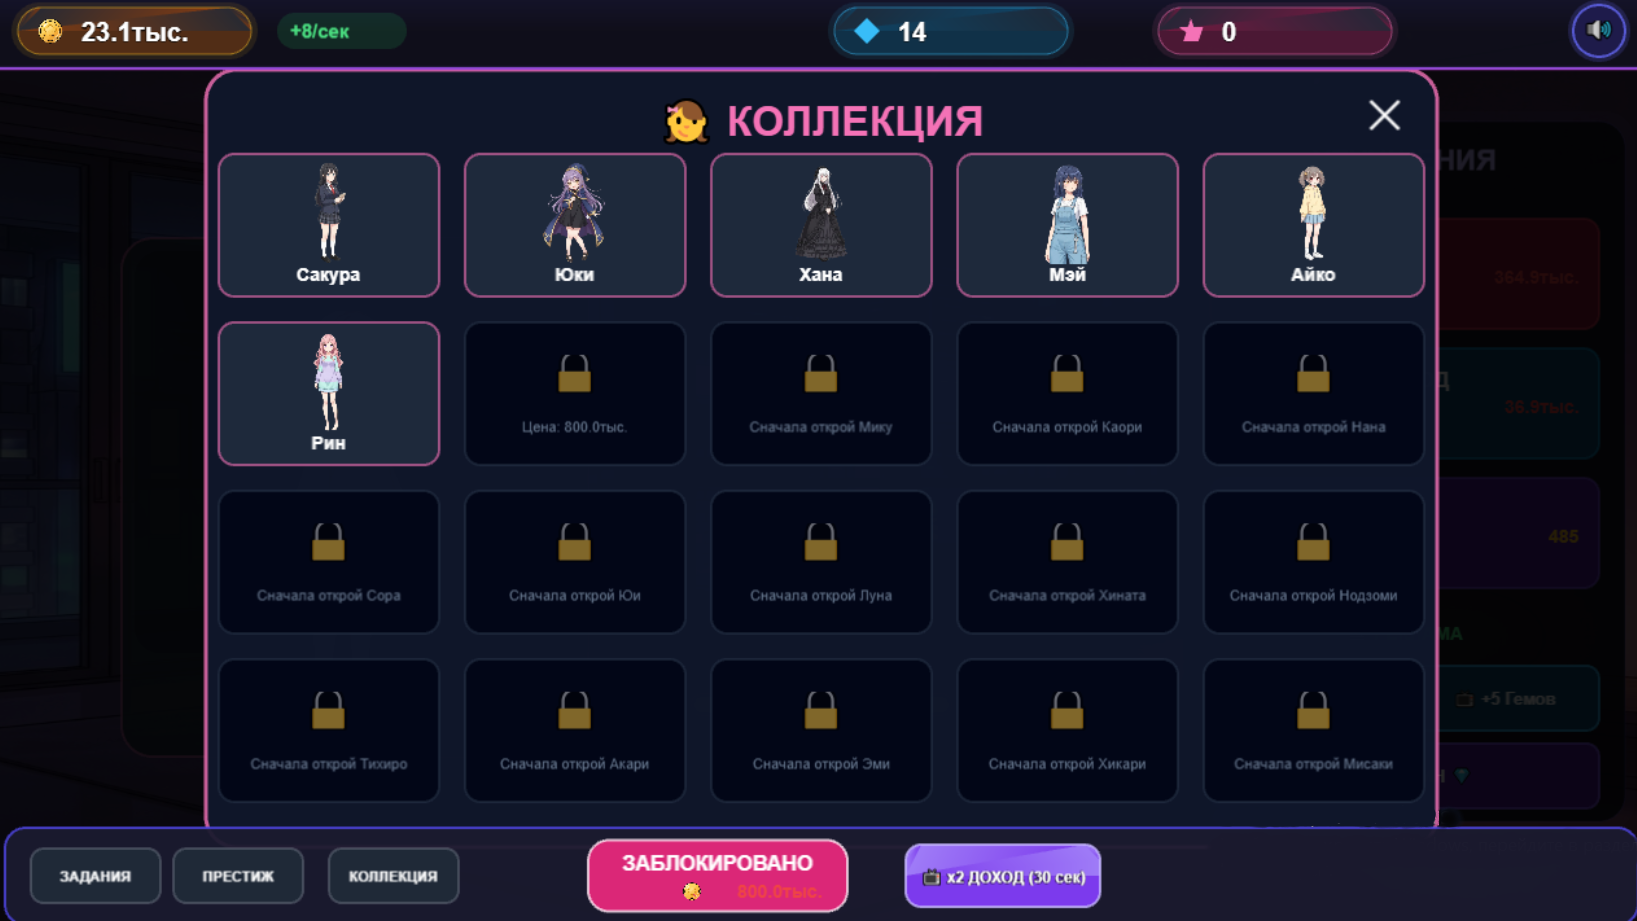Viewport: 1637px width, 921px height.
Task: Click the lock labeled Сначала открой Мику
Action: (x=821, y=393)
